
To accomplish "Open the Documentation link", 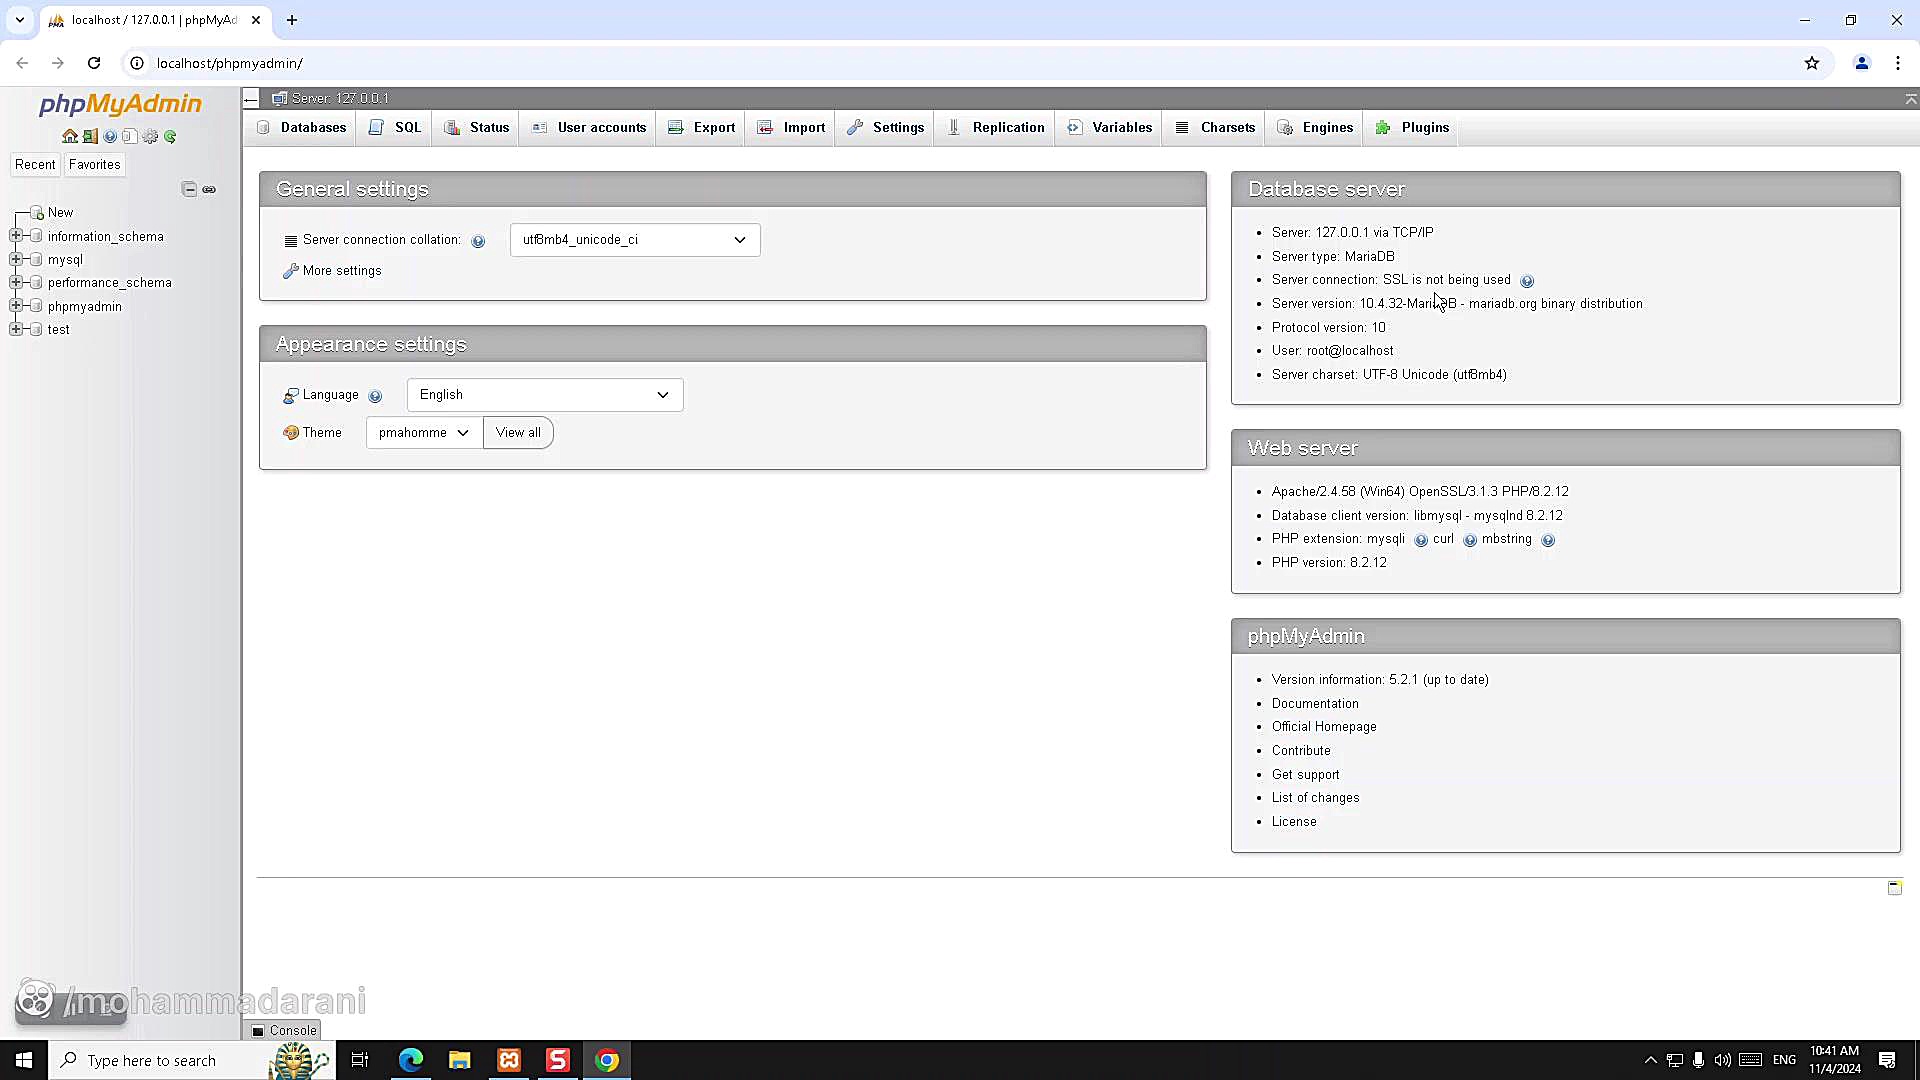I will pos(1315,704).
